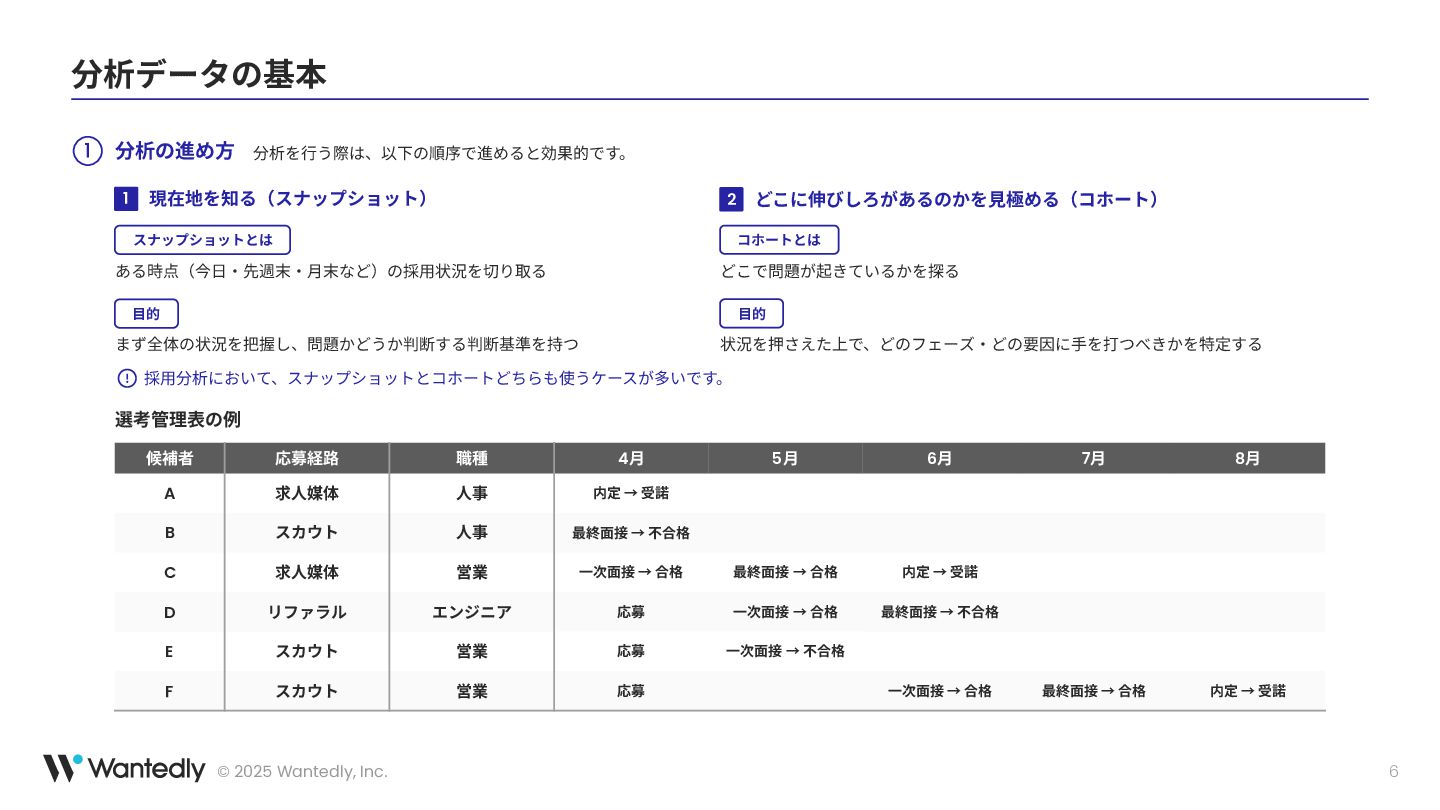Viewport: 1440px width, 810px height.
Task: Click the 分析の進め方 section heading
Action: click(x=175, y=151)
